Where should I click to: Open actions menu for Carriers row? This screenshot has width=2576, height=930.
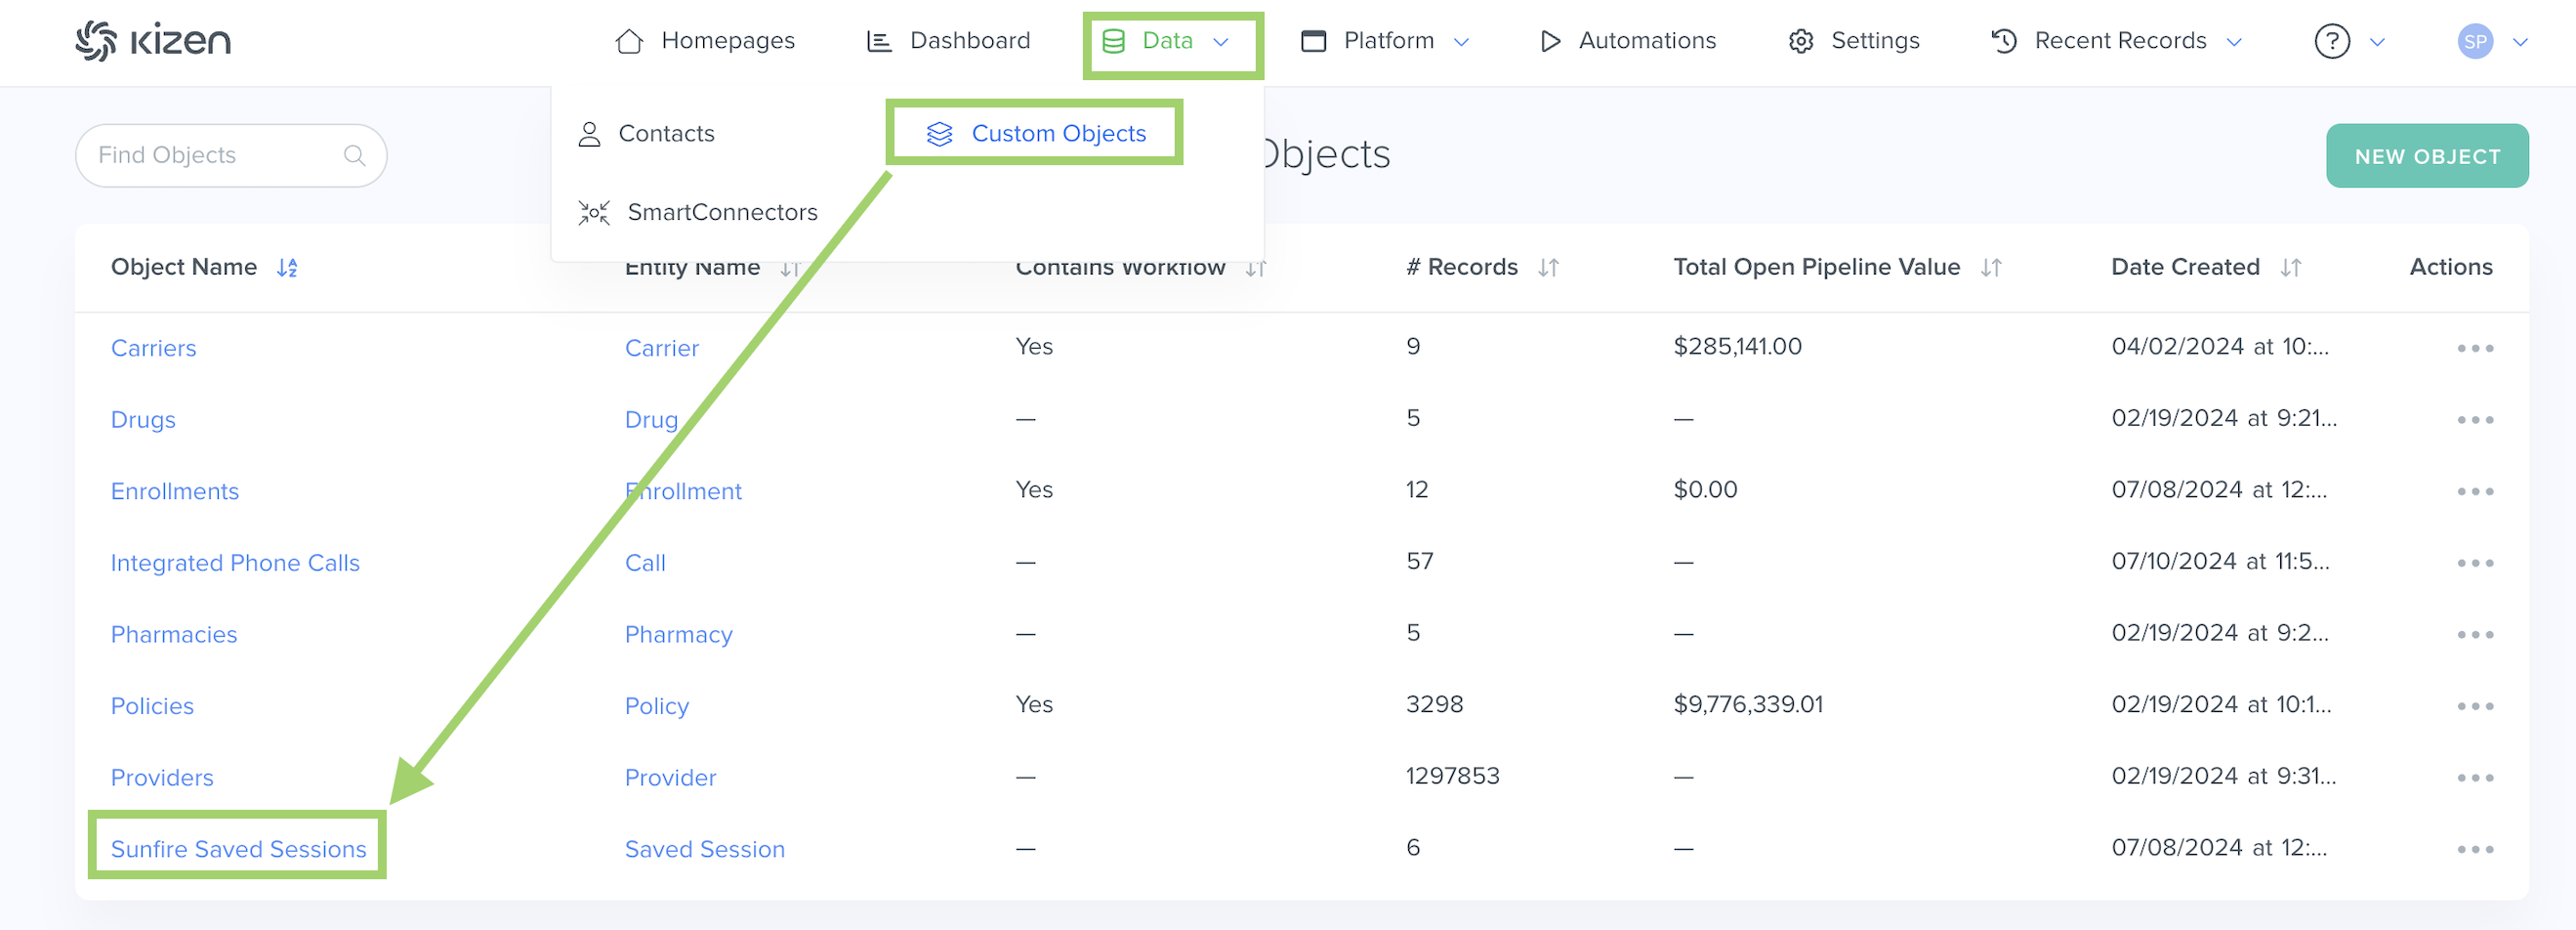2475,348
